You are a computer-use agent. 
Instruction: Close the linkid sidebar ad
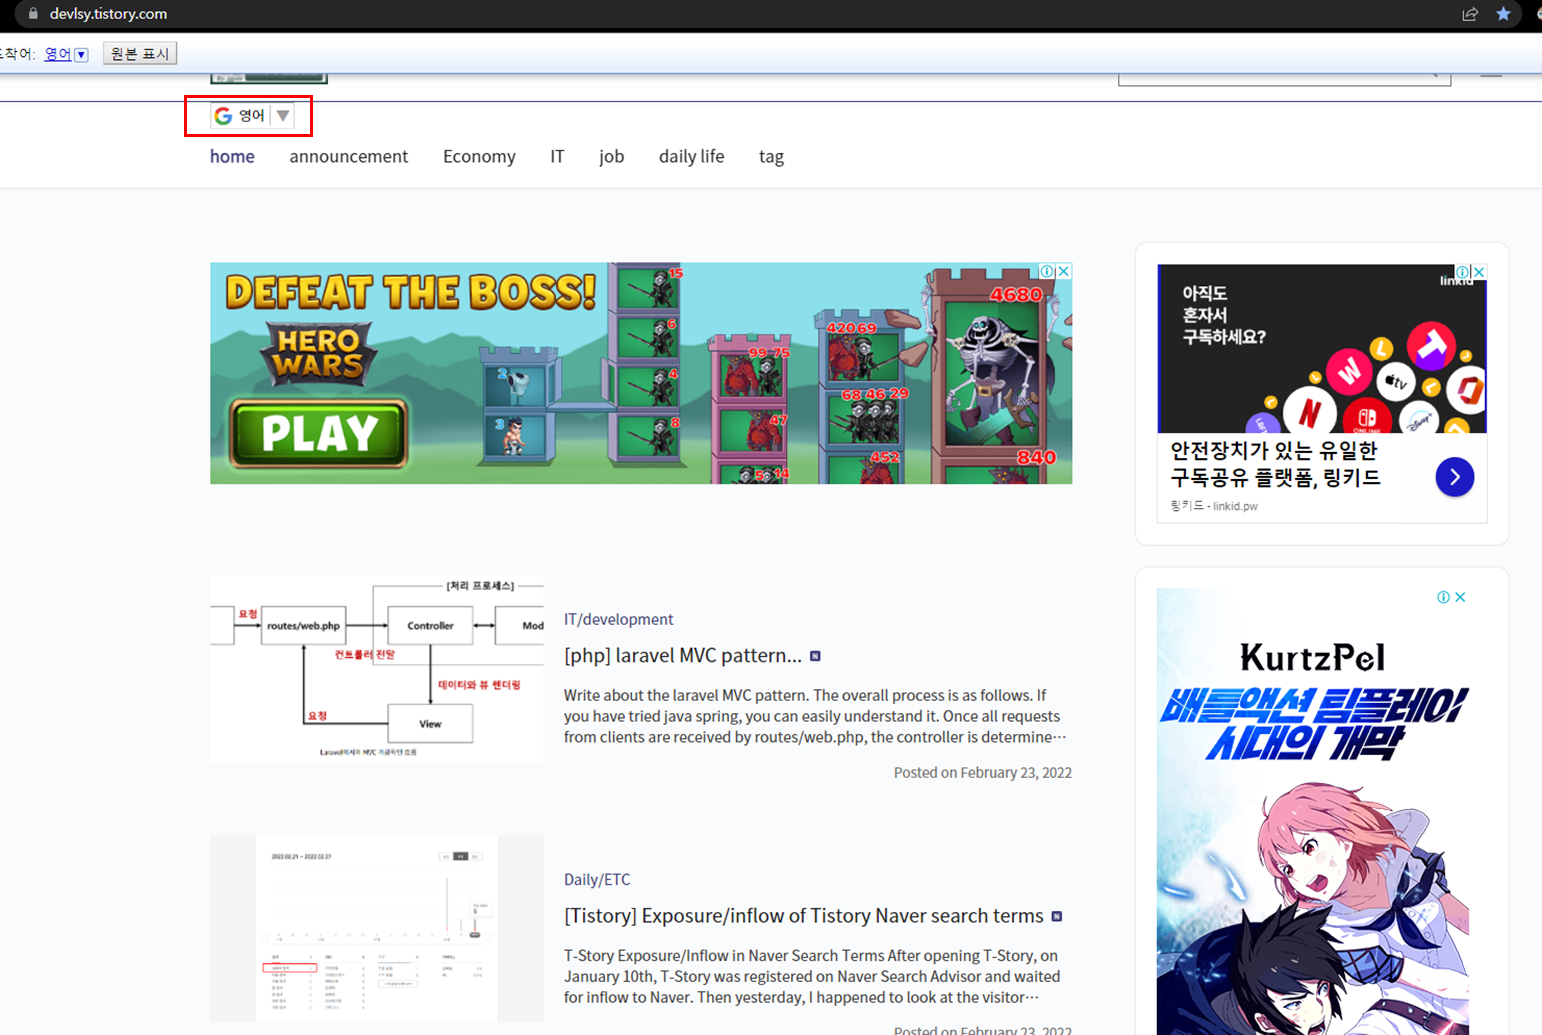(x=1479, y=272)
